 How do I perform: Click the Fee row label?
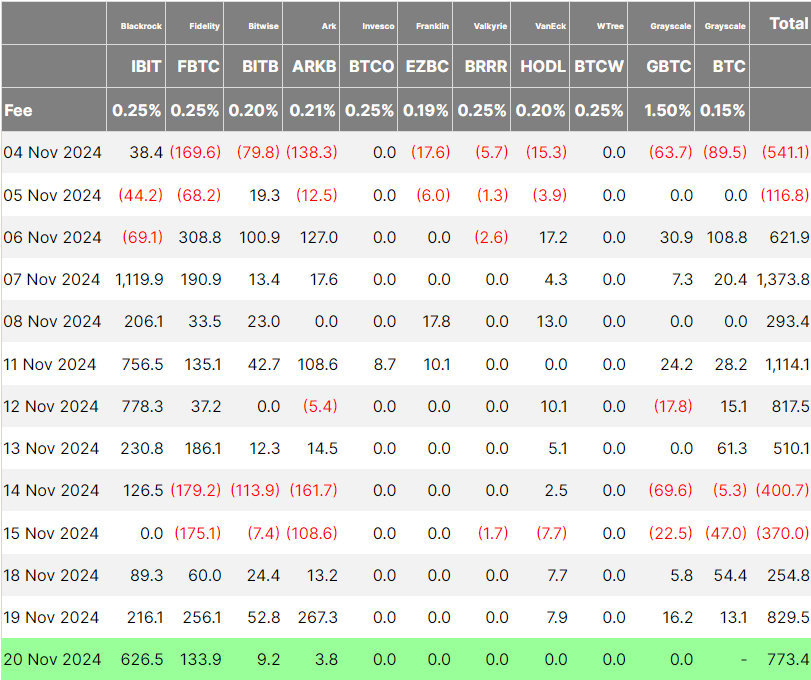coord(19,110)
